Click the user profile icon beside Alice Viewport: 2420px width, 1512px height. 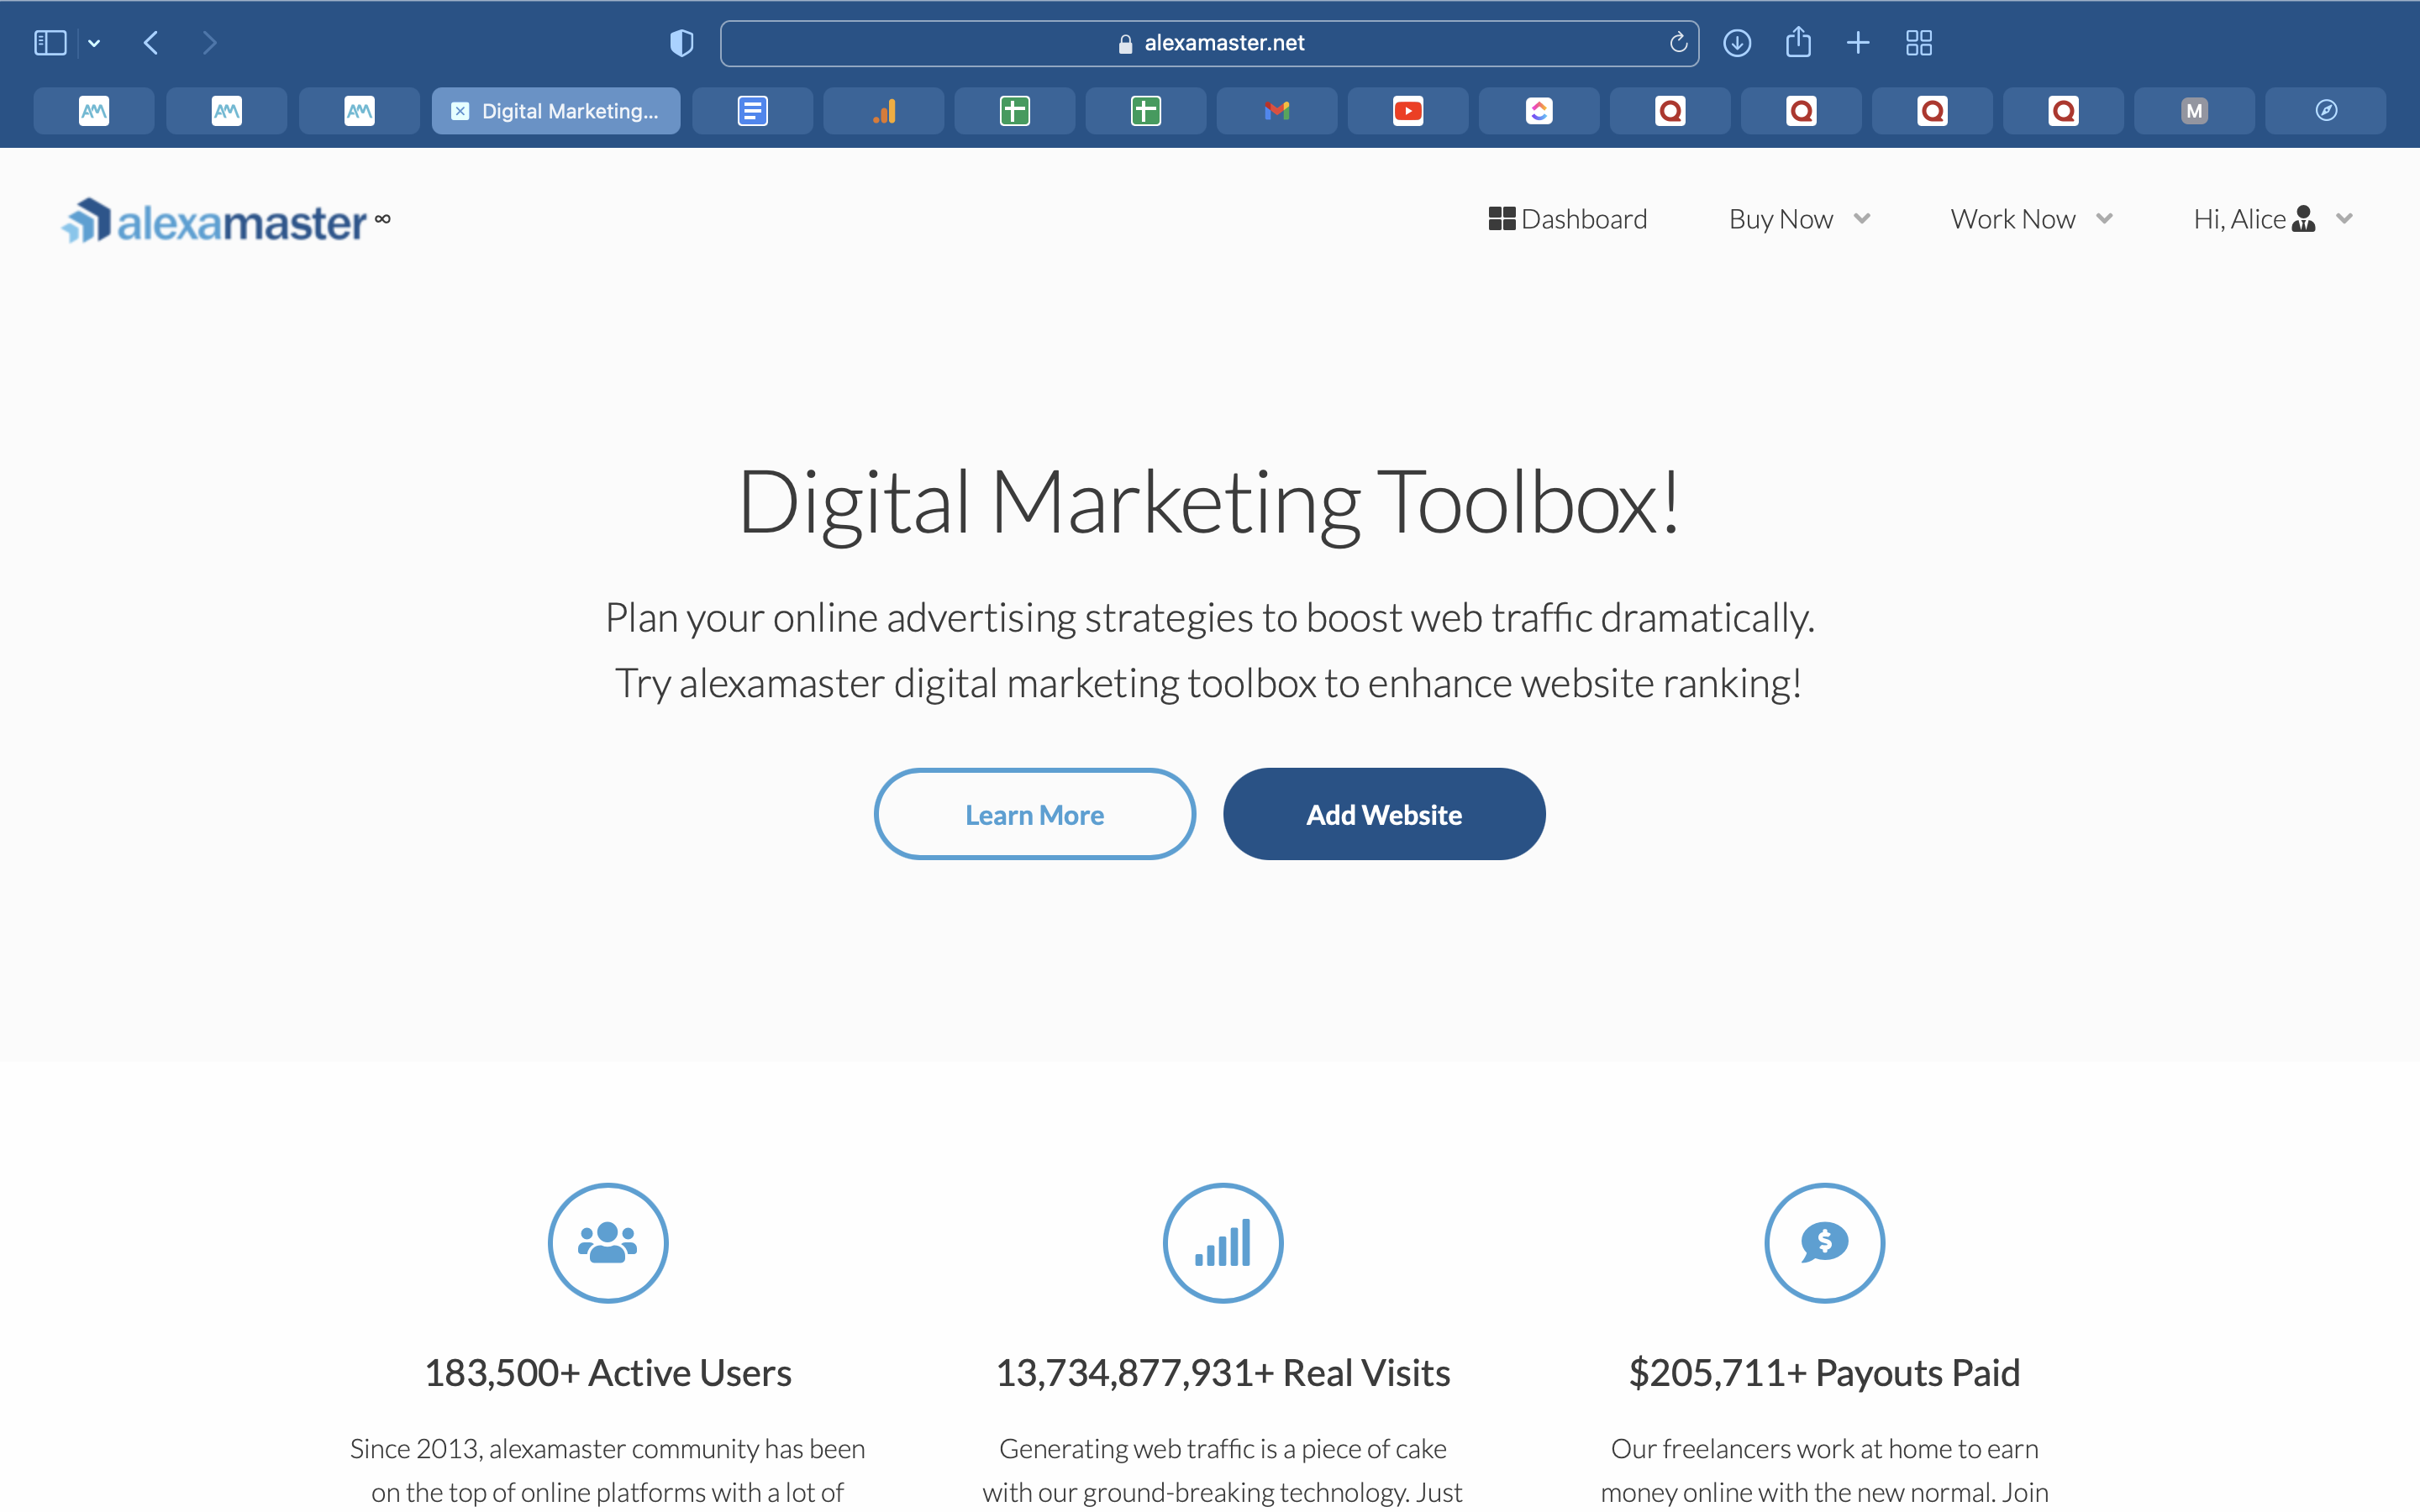pyautogui.click(x=2304, y=218)
